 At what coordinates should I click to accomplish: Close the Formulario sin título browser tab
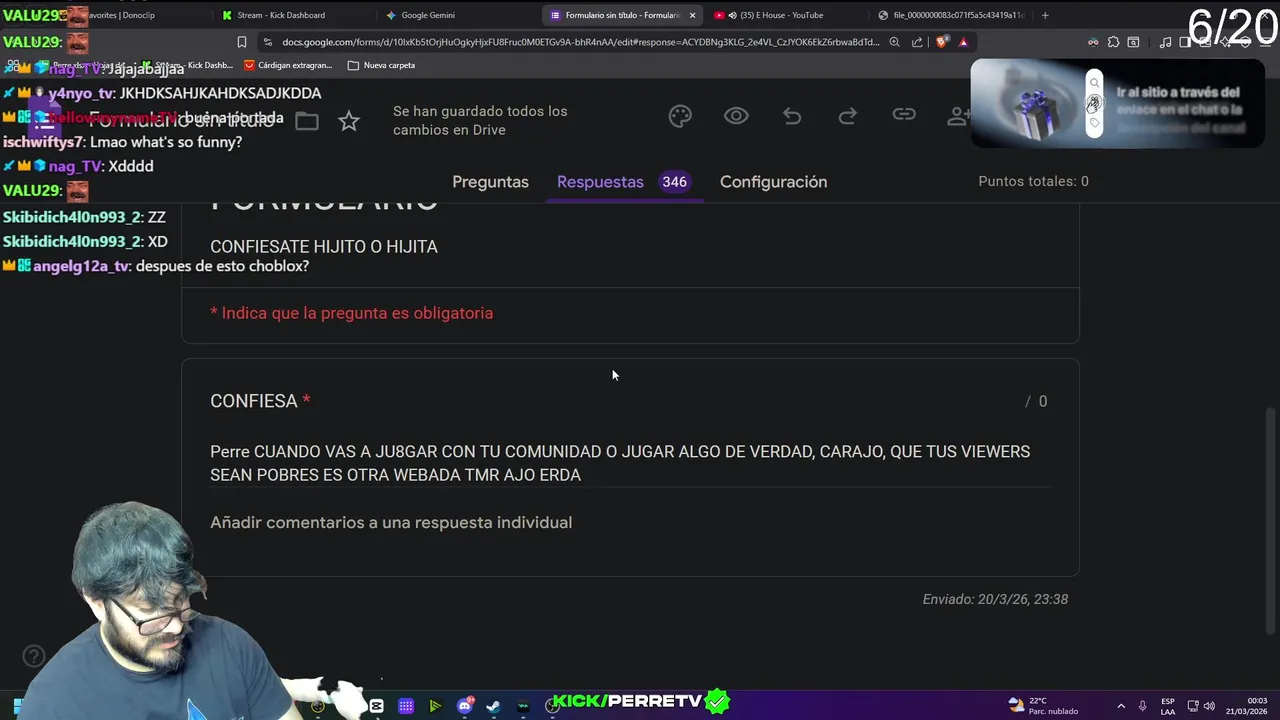pyautogui.click(x=692, y=15)
